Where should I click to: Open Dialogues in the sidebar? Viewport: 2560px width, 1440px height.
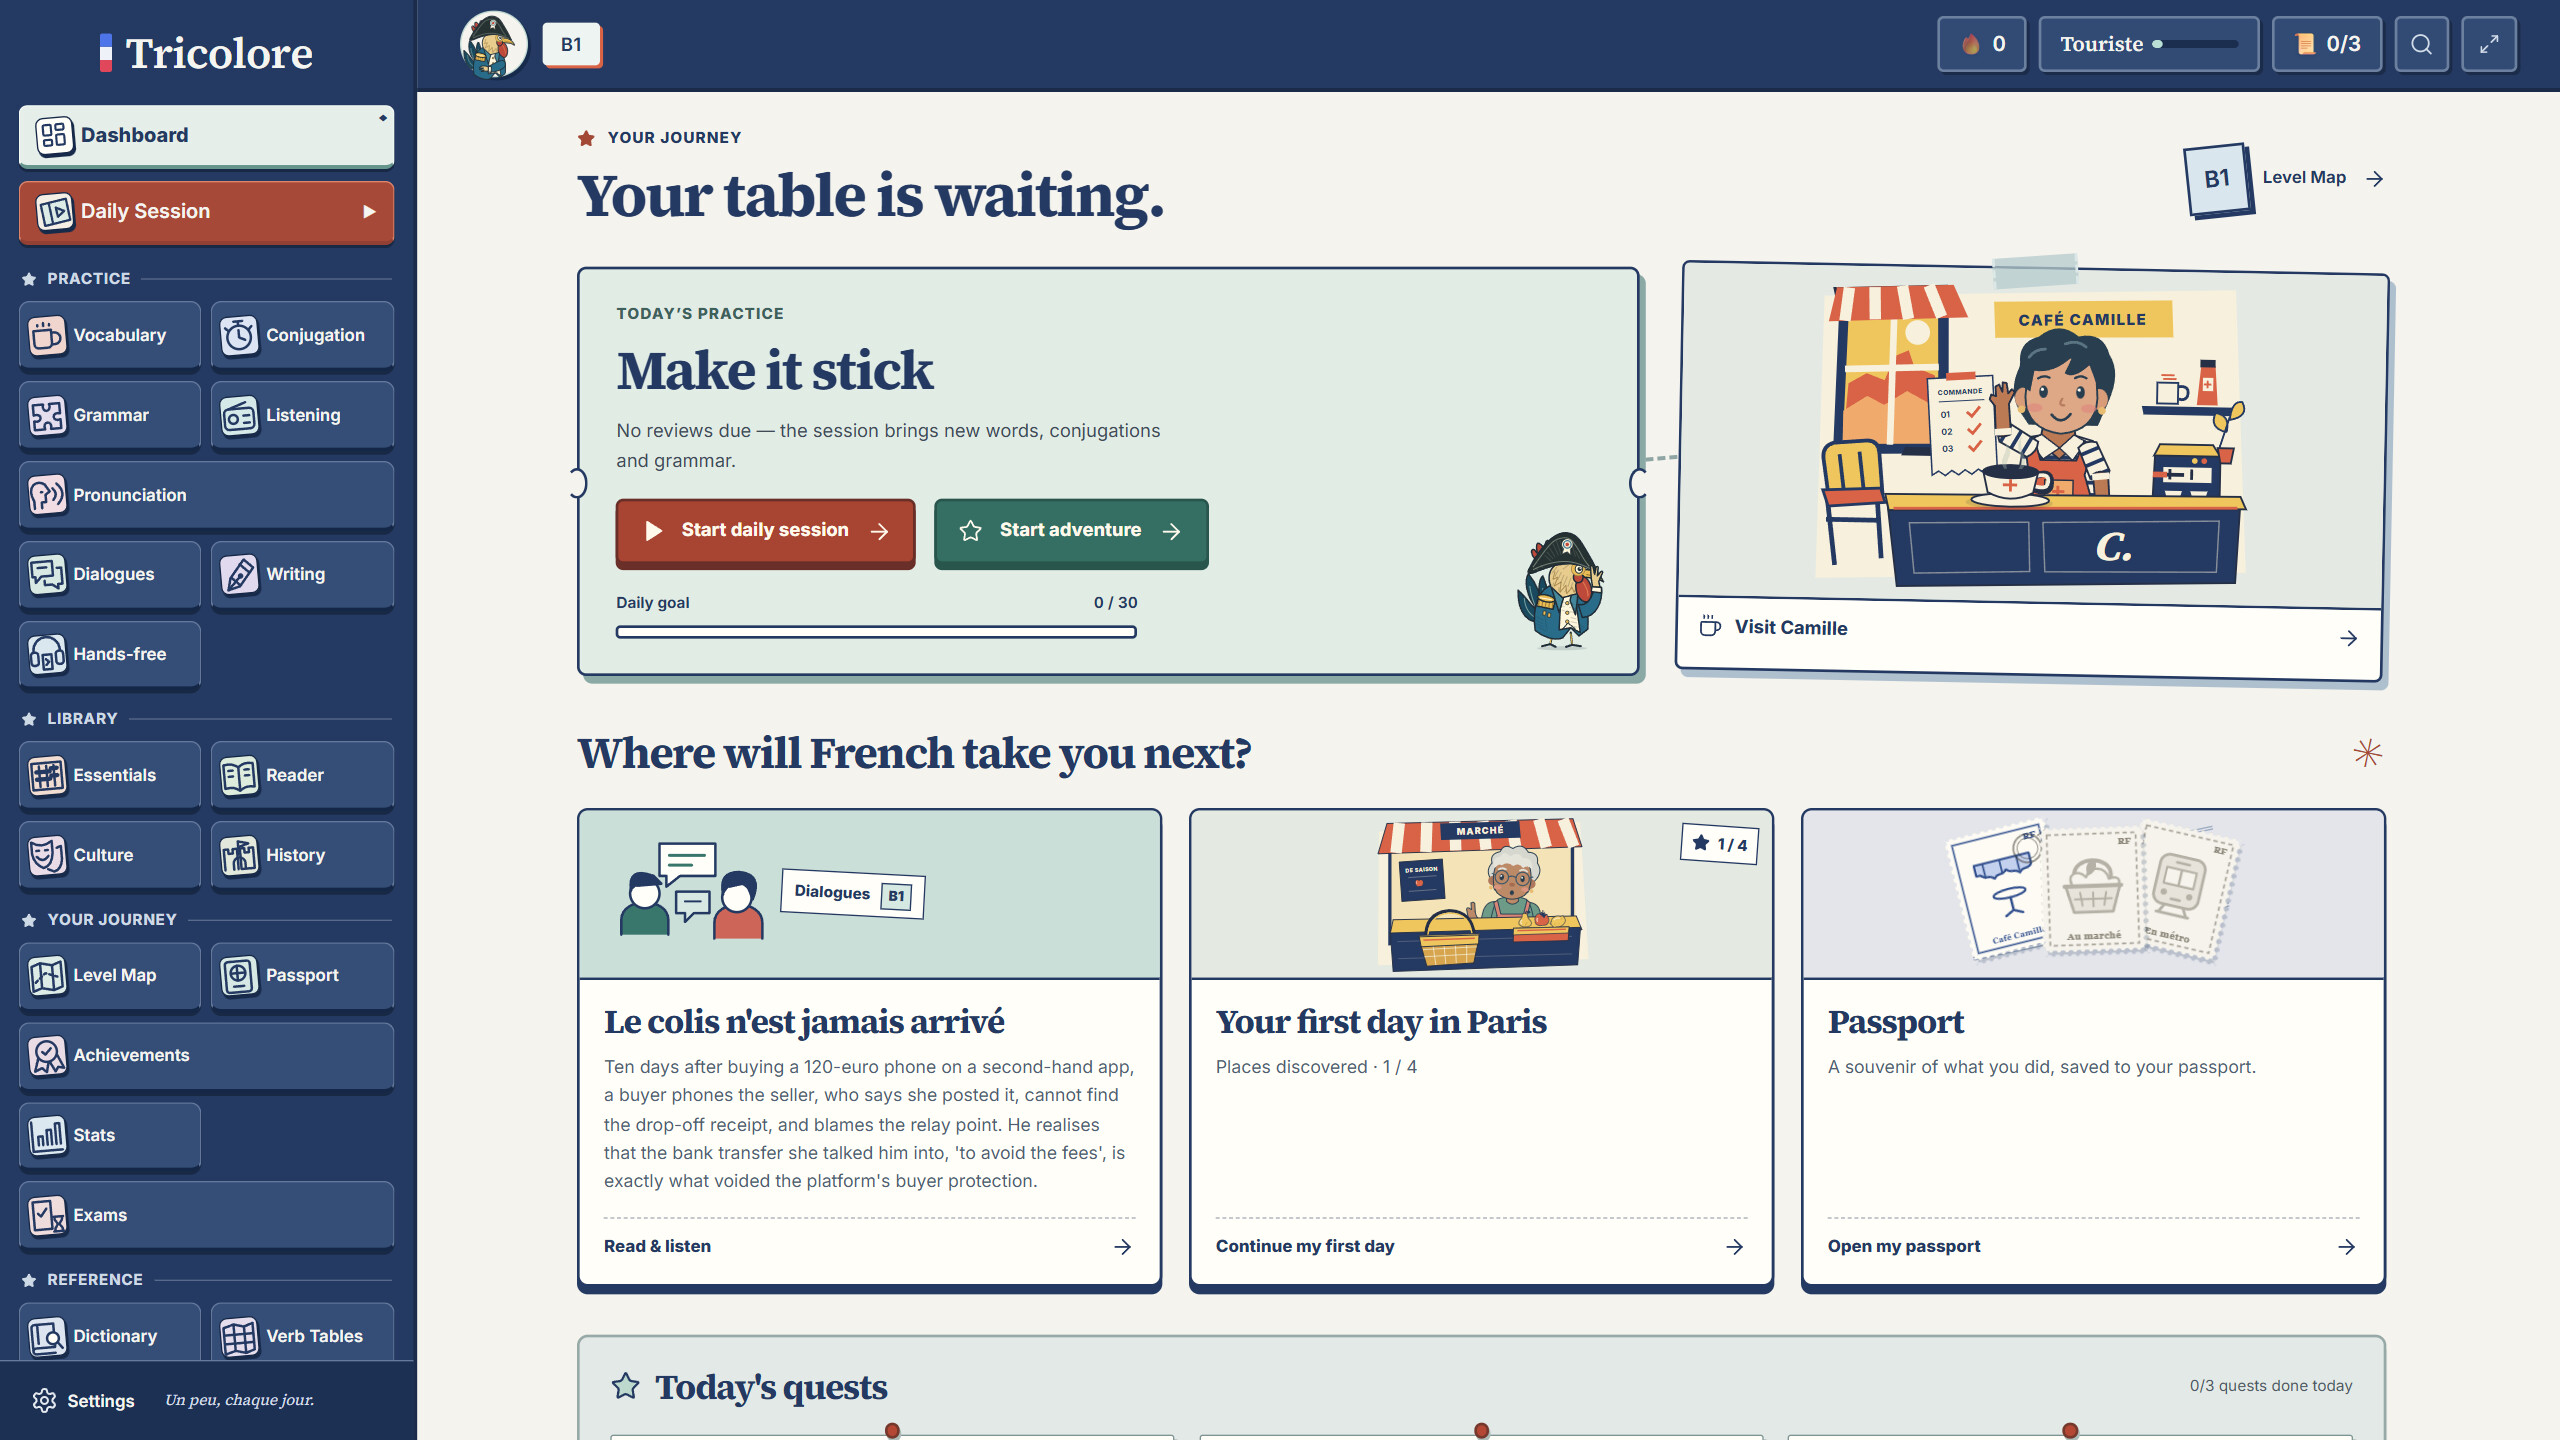click(109, 574)
